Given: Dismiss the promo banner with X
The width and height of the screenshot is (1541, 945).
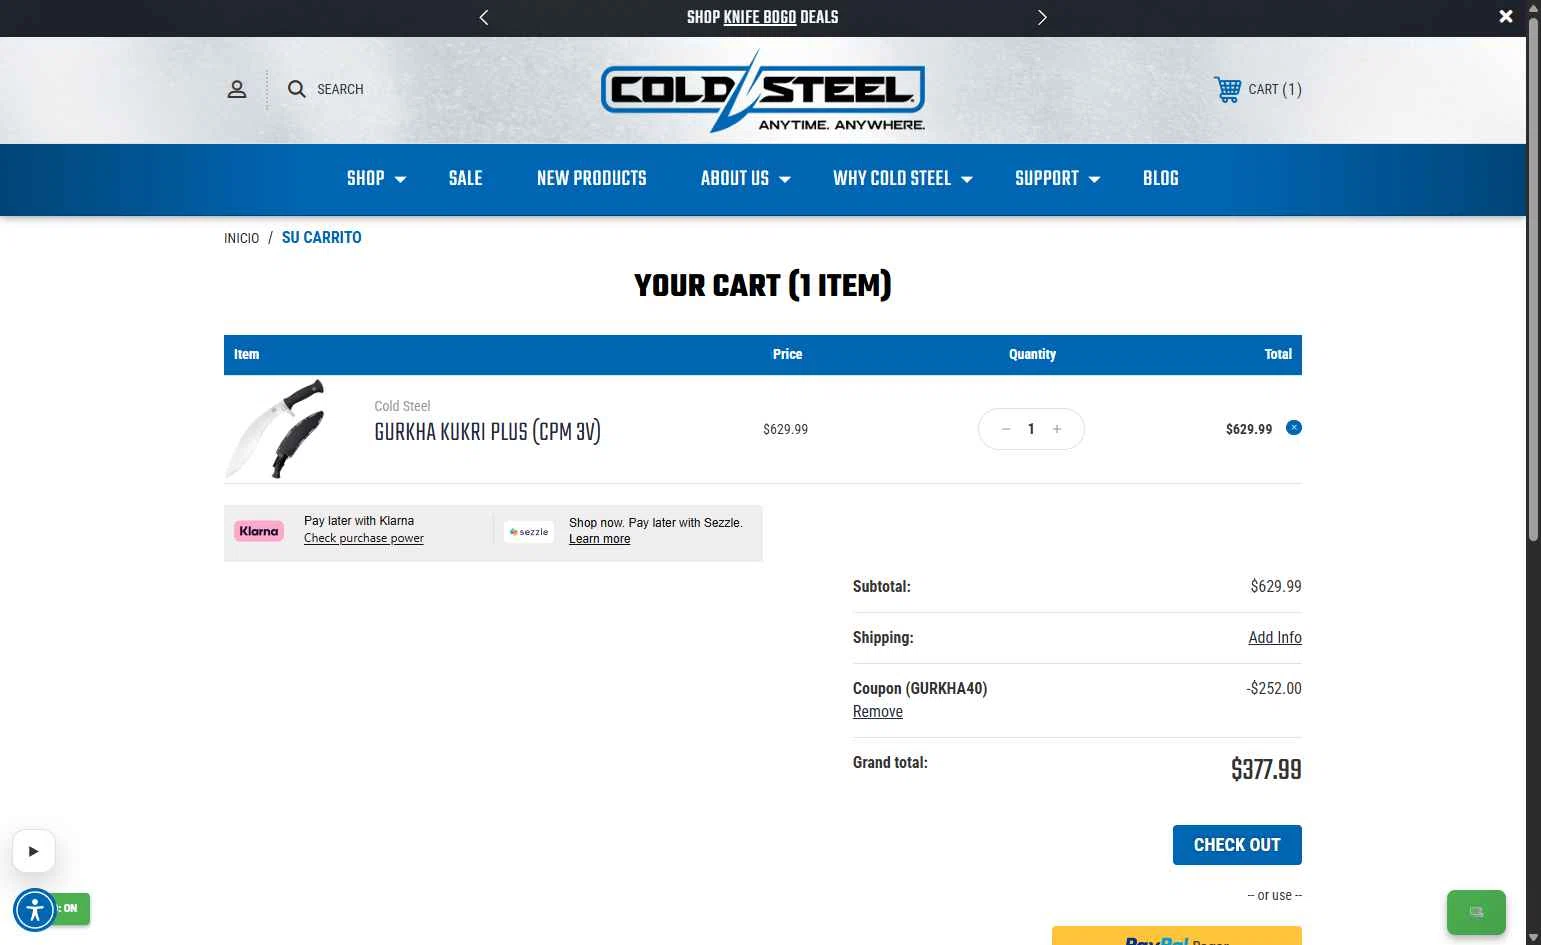Looking at the screenshot, I should 1506,17.
